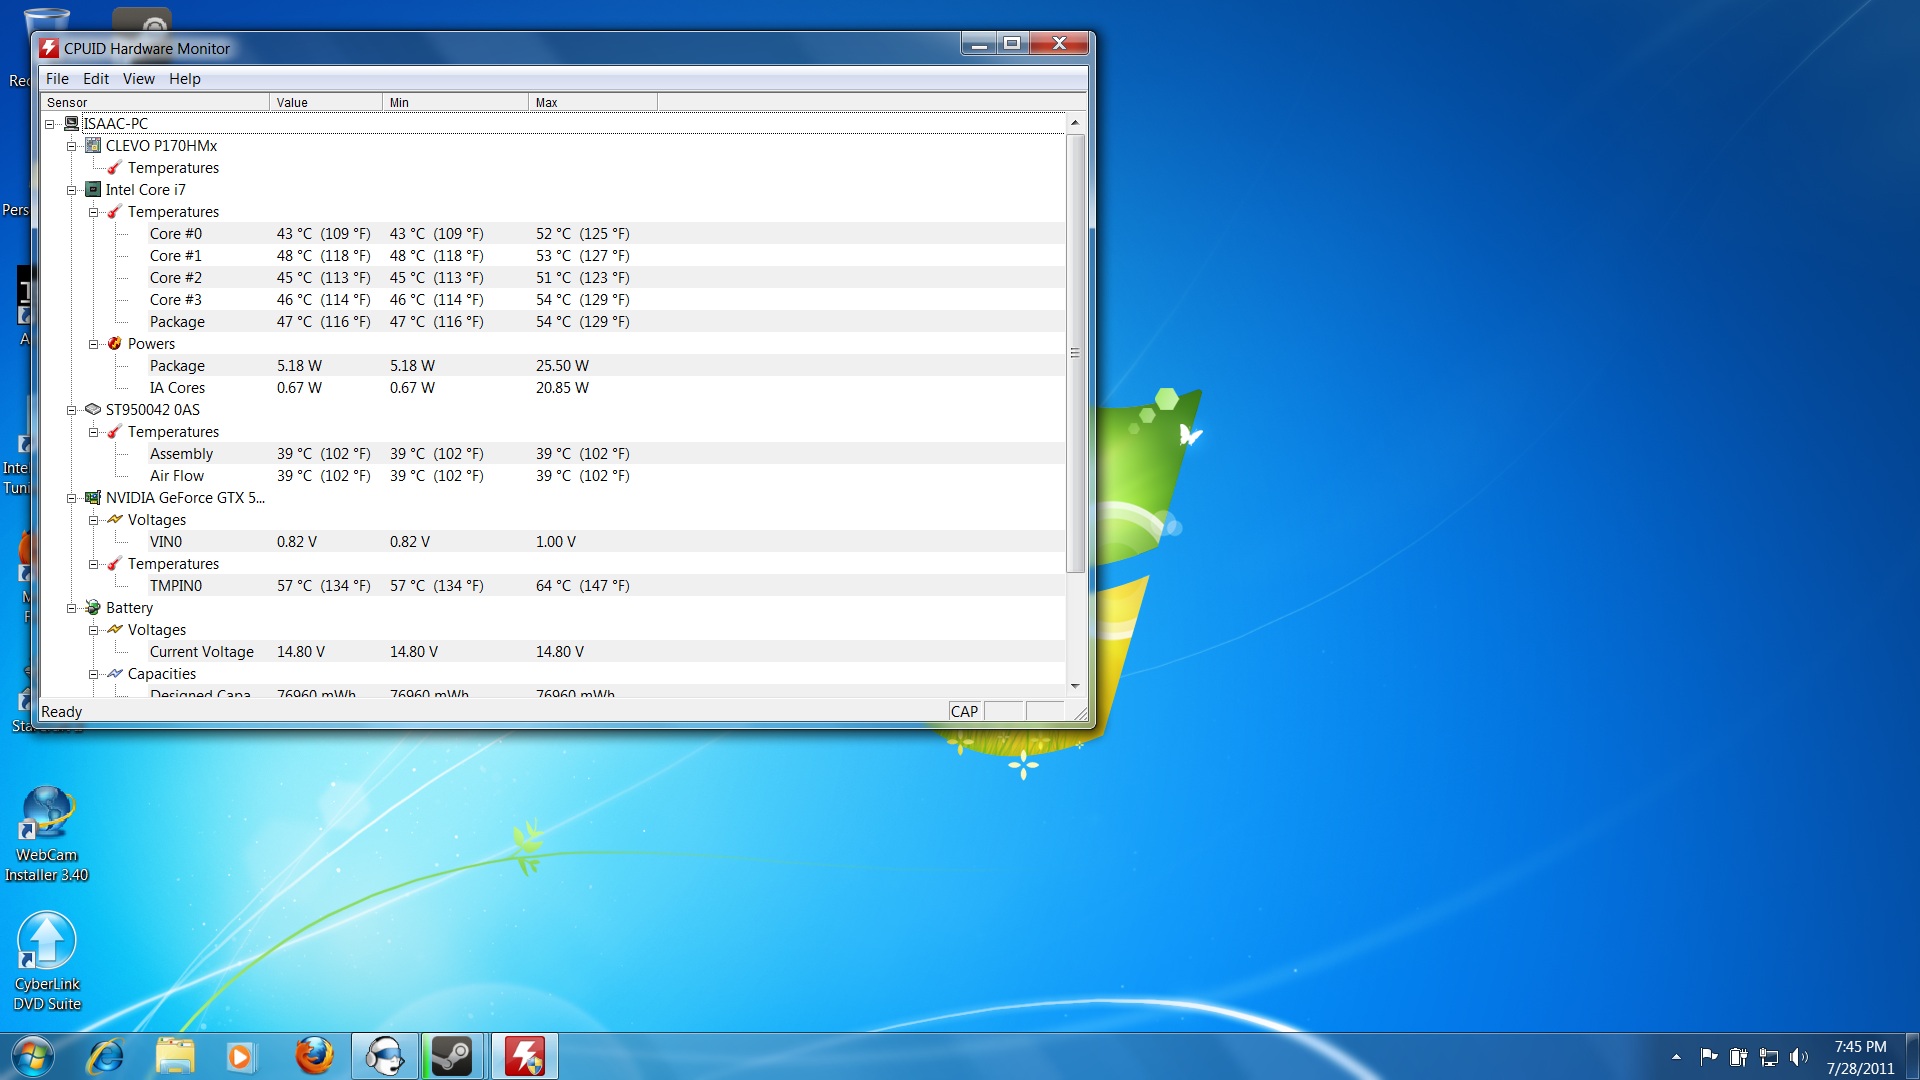1920x1080 pixels.
Task: Collapse the Powers group
Action: pyautogui.click(x=94, y=344)
